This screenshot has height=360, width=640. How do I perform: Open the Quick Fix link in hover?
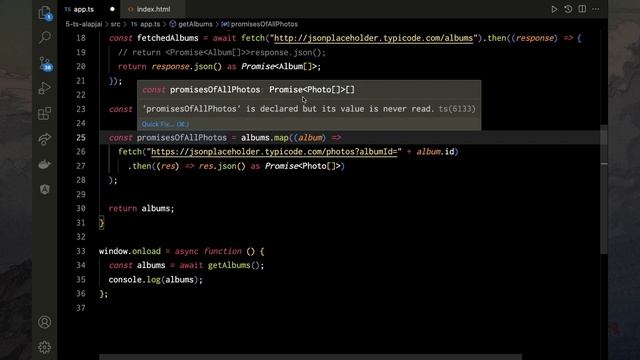pos(165,124)
